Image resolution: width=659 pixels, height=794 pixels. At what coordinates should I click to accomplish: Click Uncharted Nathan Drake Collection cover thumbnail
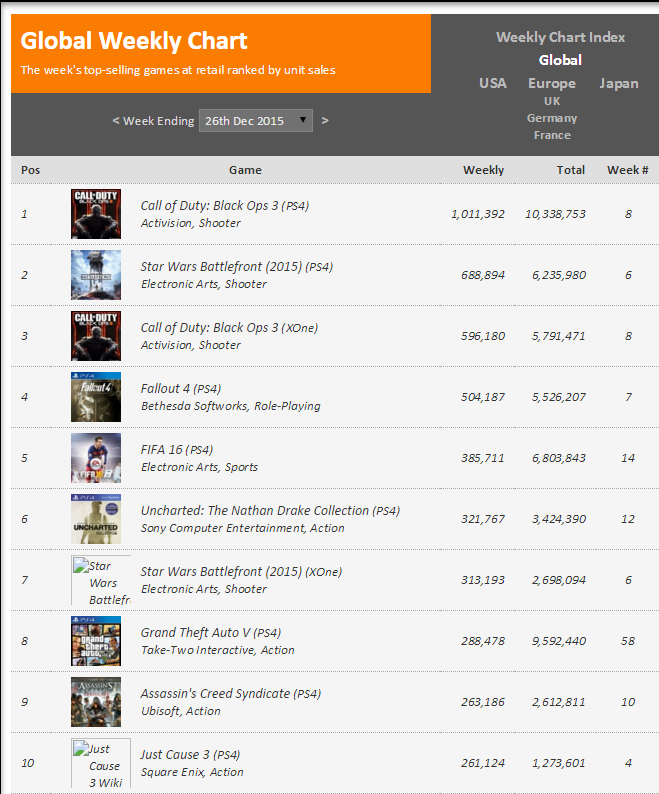pos(96,519)
